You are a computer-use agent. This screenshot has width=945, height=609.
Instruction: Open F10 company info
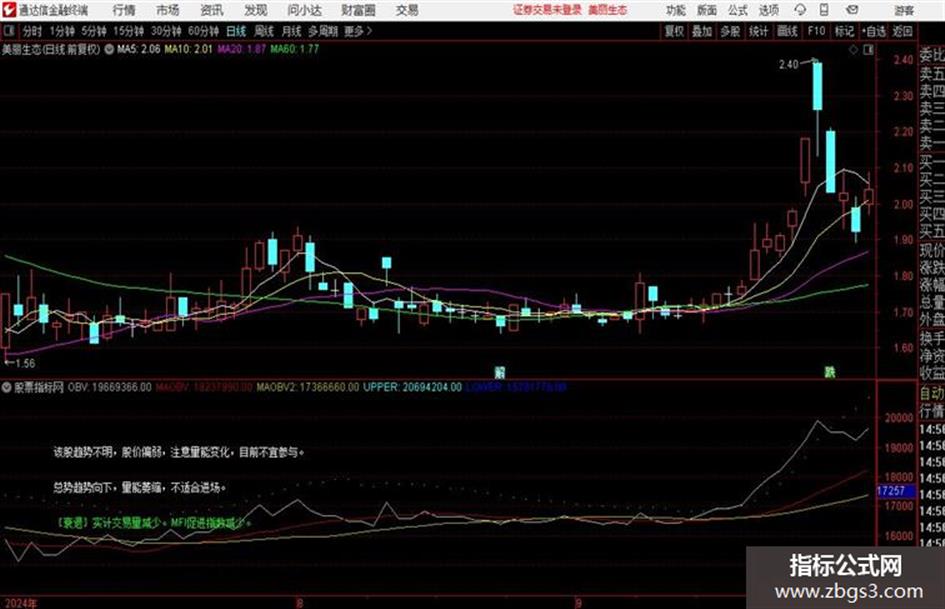point(816,31)
